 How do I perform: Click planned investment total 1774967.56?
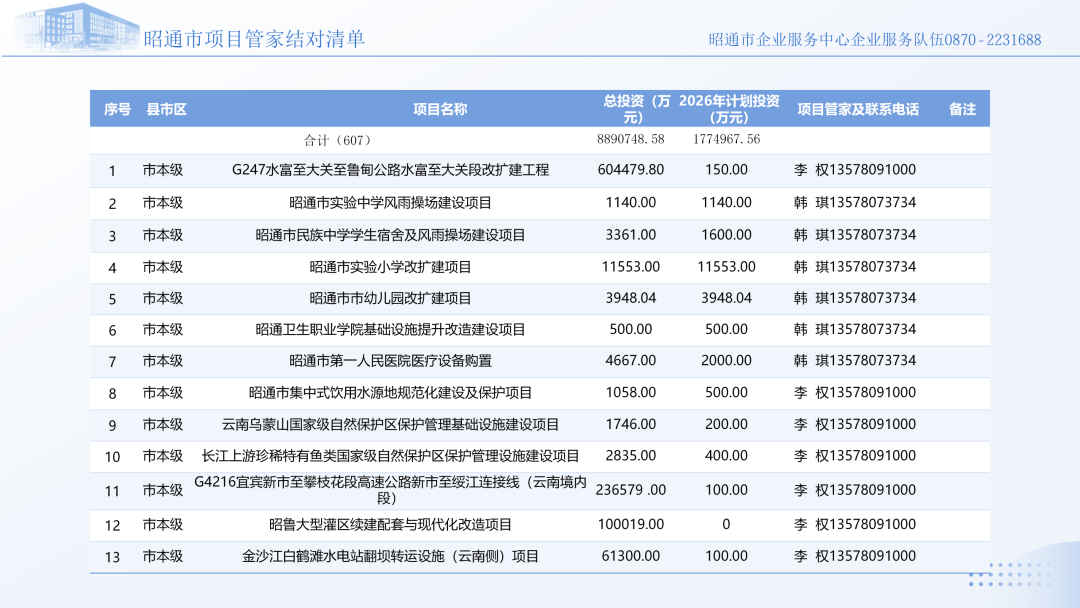coord(727,139)
